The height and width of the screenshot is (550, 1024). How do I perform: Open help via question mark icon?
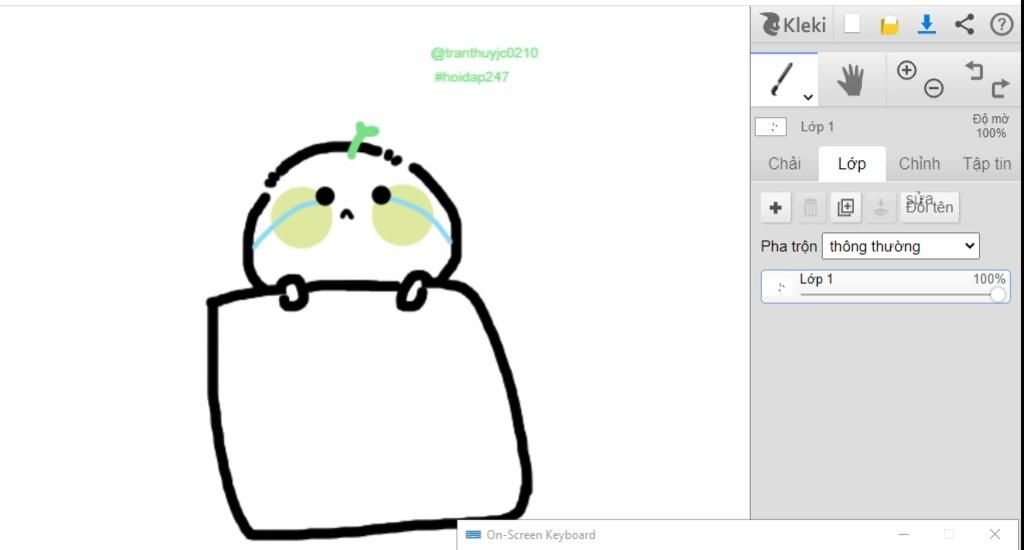tap(1001, 24)
